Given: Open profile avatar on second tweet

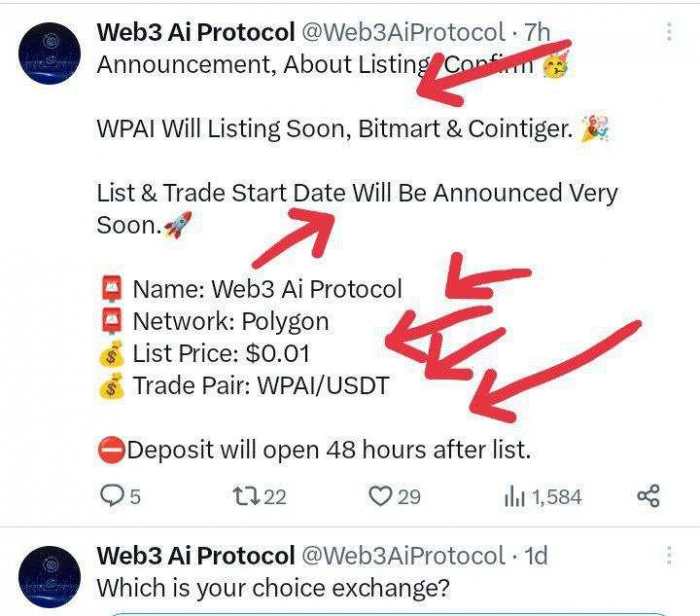Looking at the screenshot, I should click(50, 577).
